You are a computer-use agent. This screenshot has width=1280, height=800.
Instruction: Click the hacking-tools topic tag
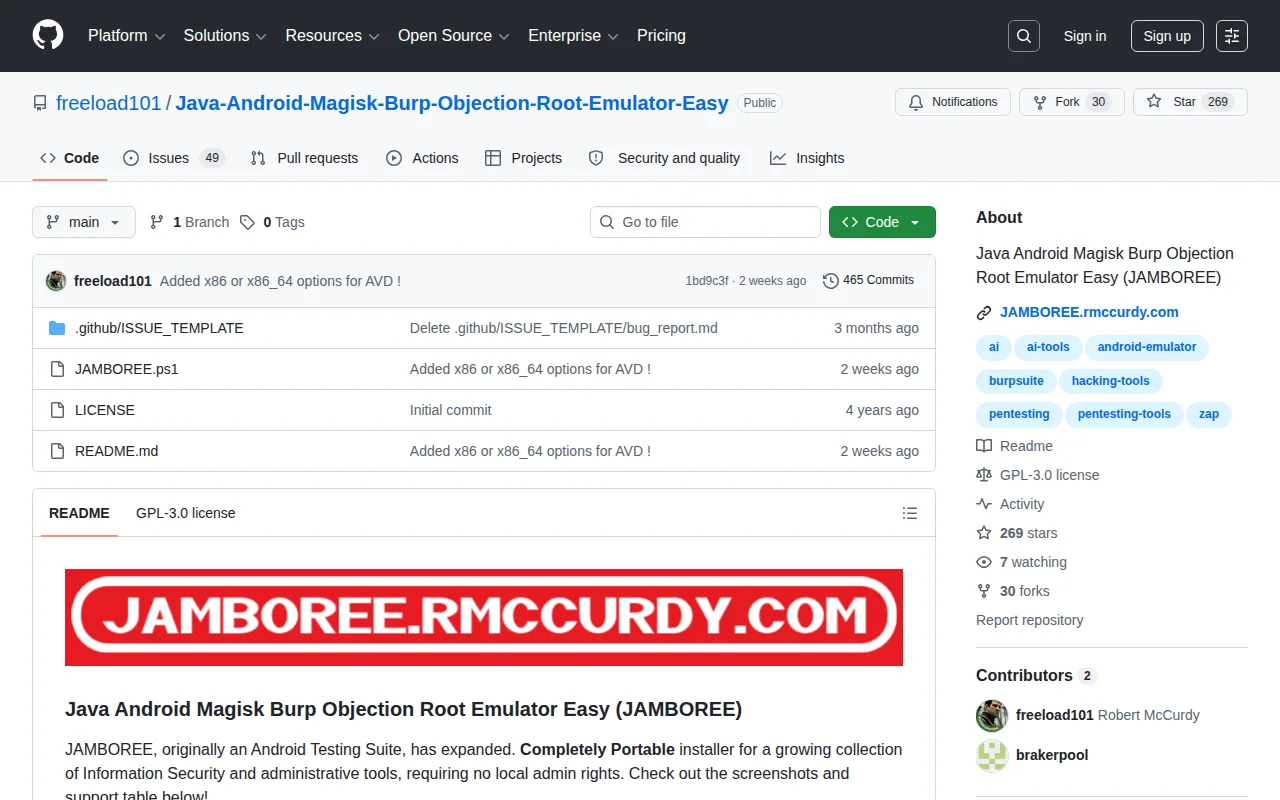click(1111, 381)
